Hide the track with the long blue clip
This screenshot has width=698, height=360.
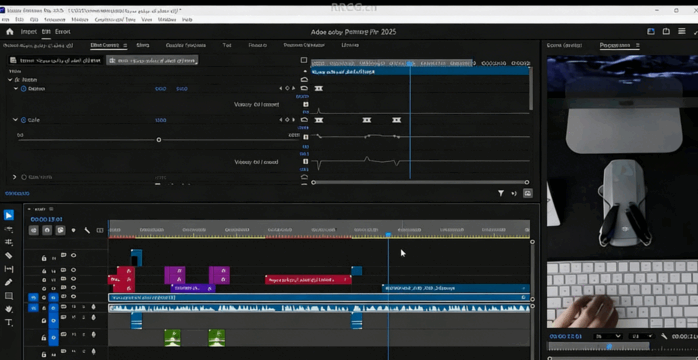point(73,297)
